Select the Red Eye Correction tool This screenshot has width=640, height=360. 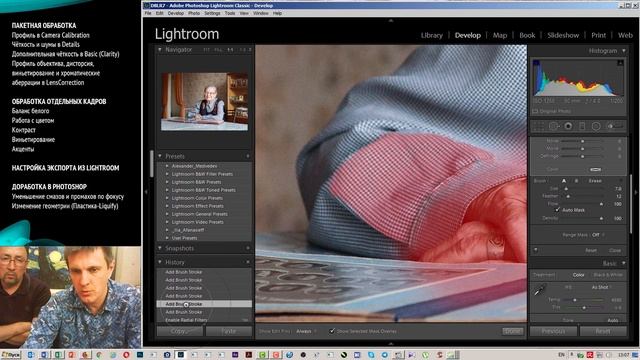click(x=568, y=126)
